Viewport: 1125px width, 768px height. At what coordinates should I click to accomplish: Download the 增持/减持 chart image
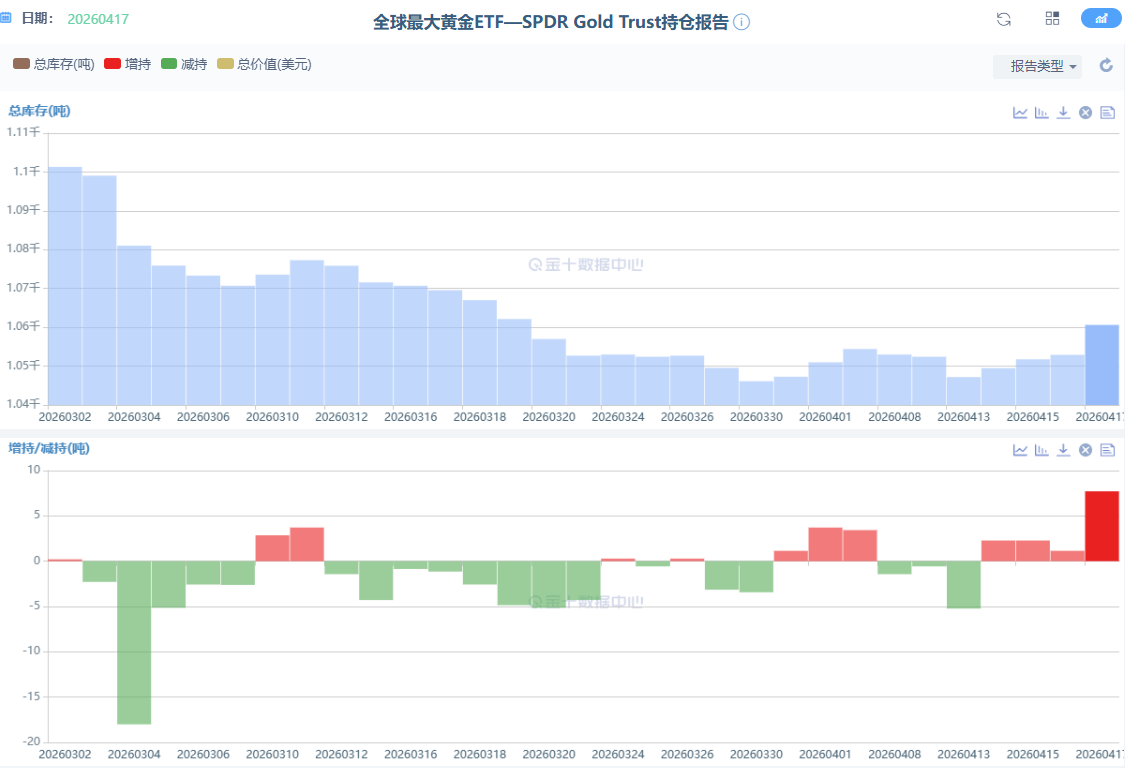[x=1063, y=450]
